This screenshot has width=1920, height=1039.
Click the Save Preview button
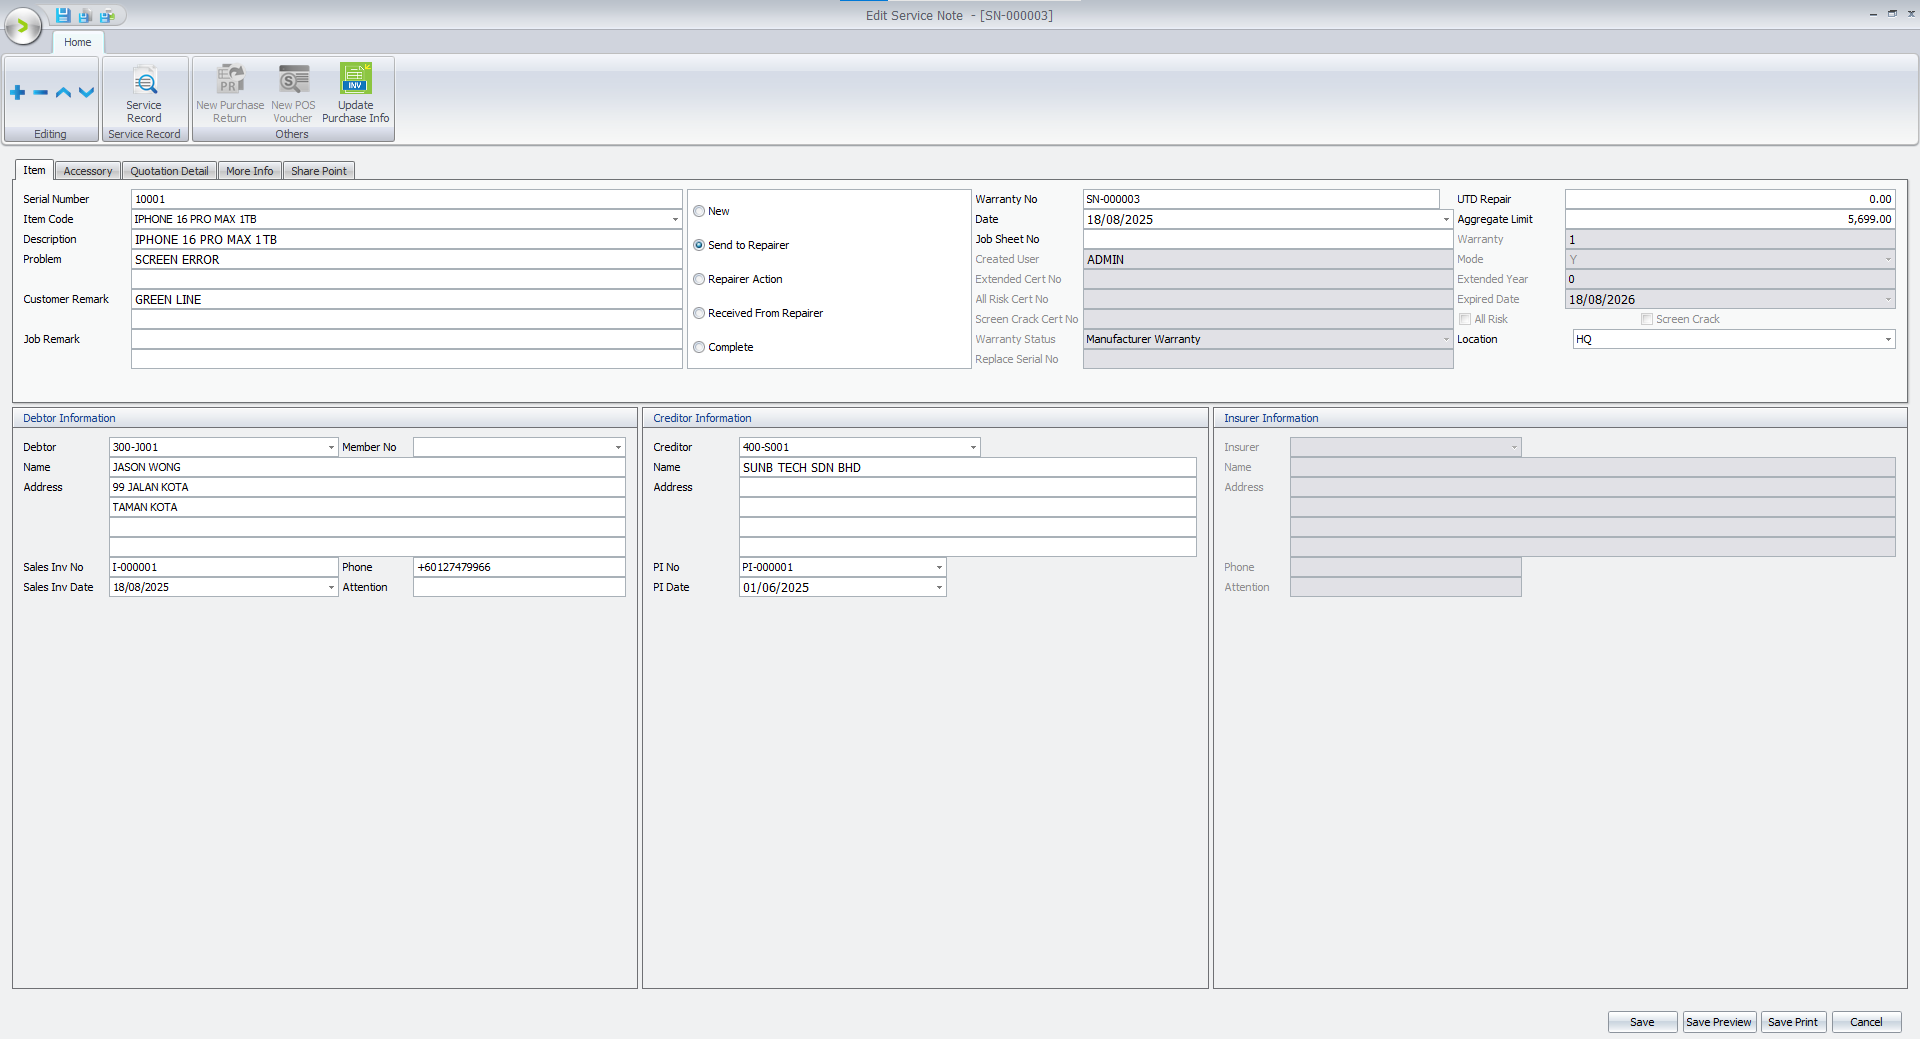pos(1718,1022)
